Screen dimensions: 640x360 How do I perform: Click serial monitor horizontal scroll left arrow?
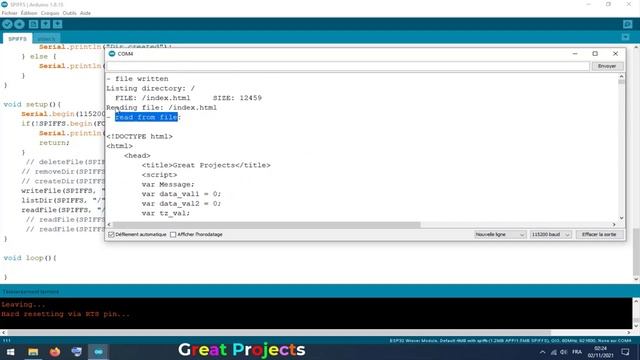pyautogui.click(x=109, y=225)
